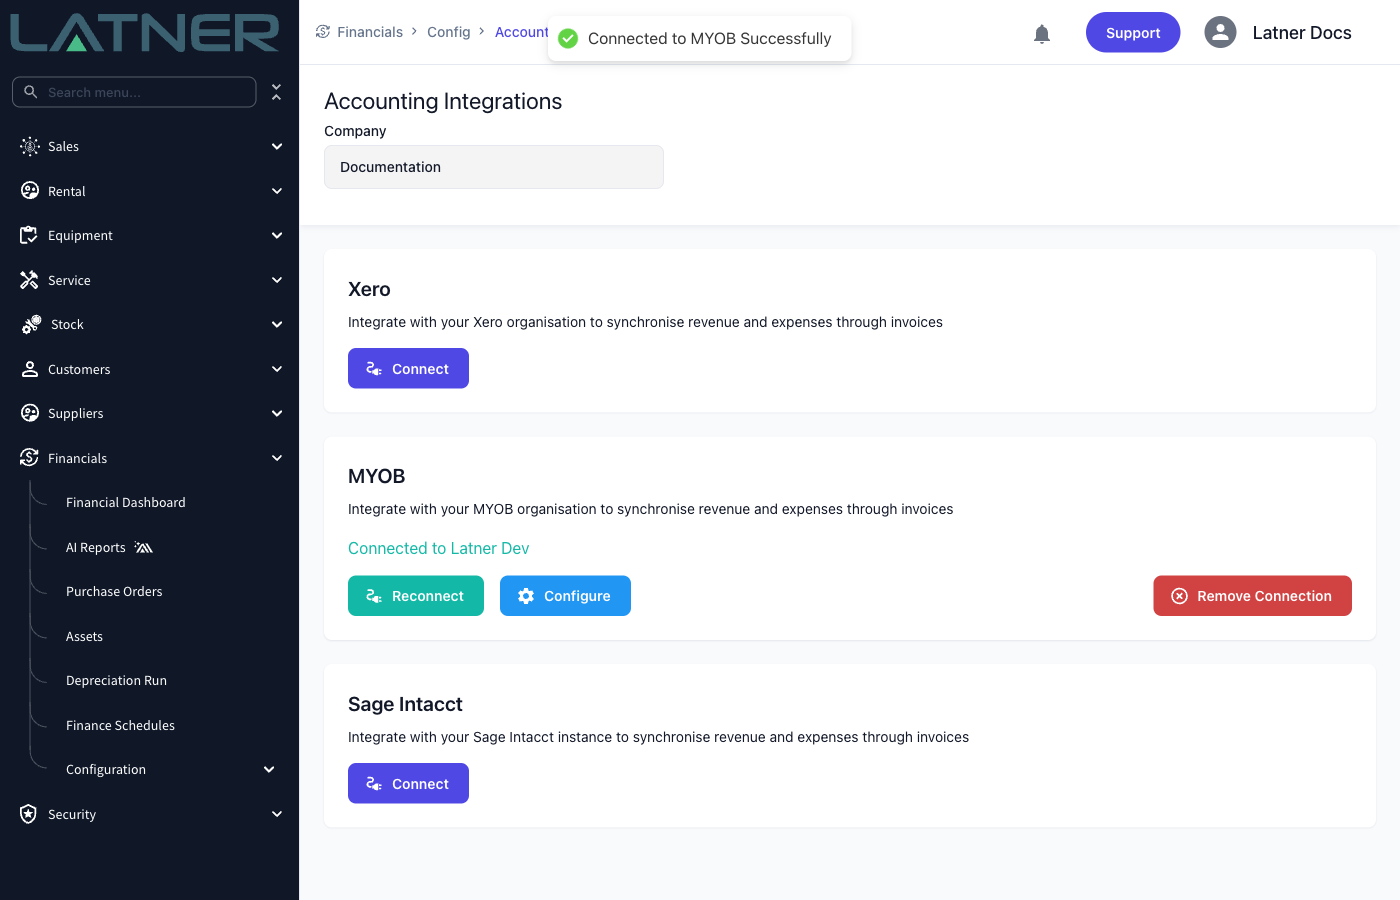Click the Latner Docs username
The image size is (1400, 900).
tap(1302, 33)
